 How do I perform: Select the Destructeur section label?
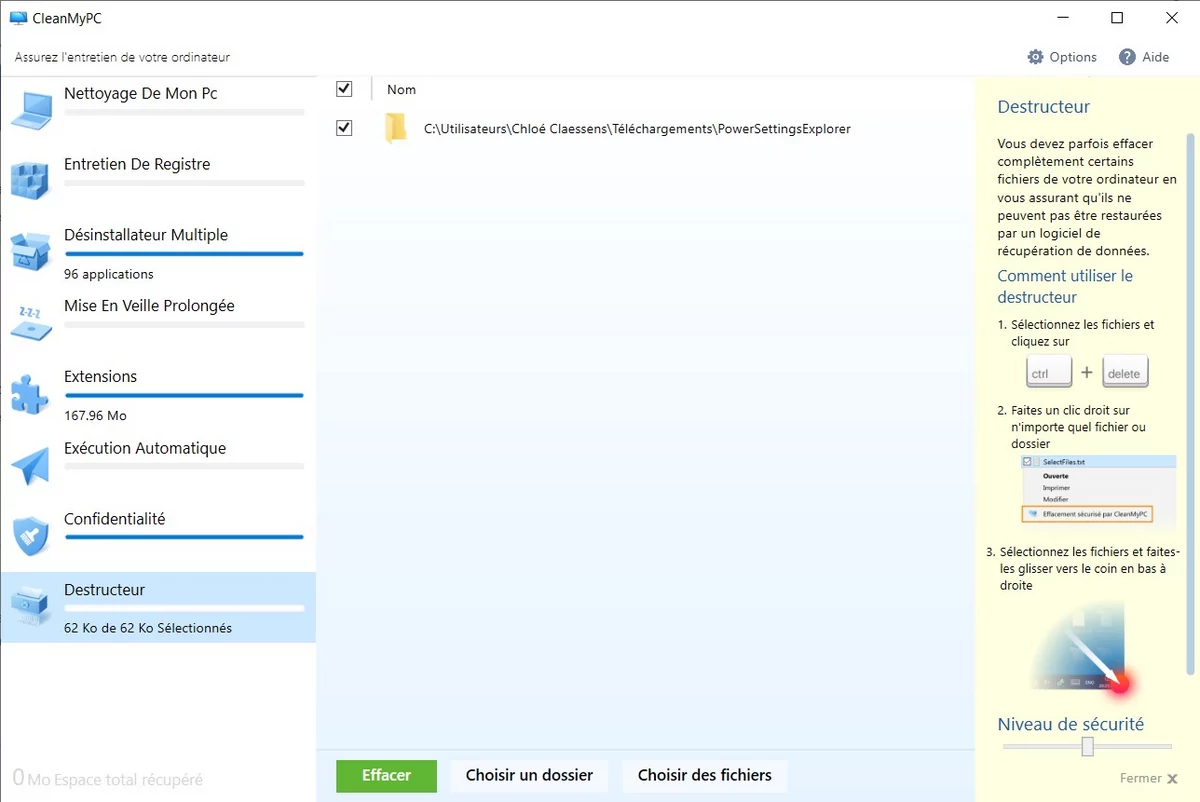[x=104, y=590]
